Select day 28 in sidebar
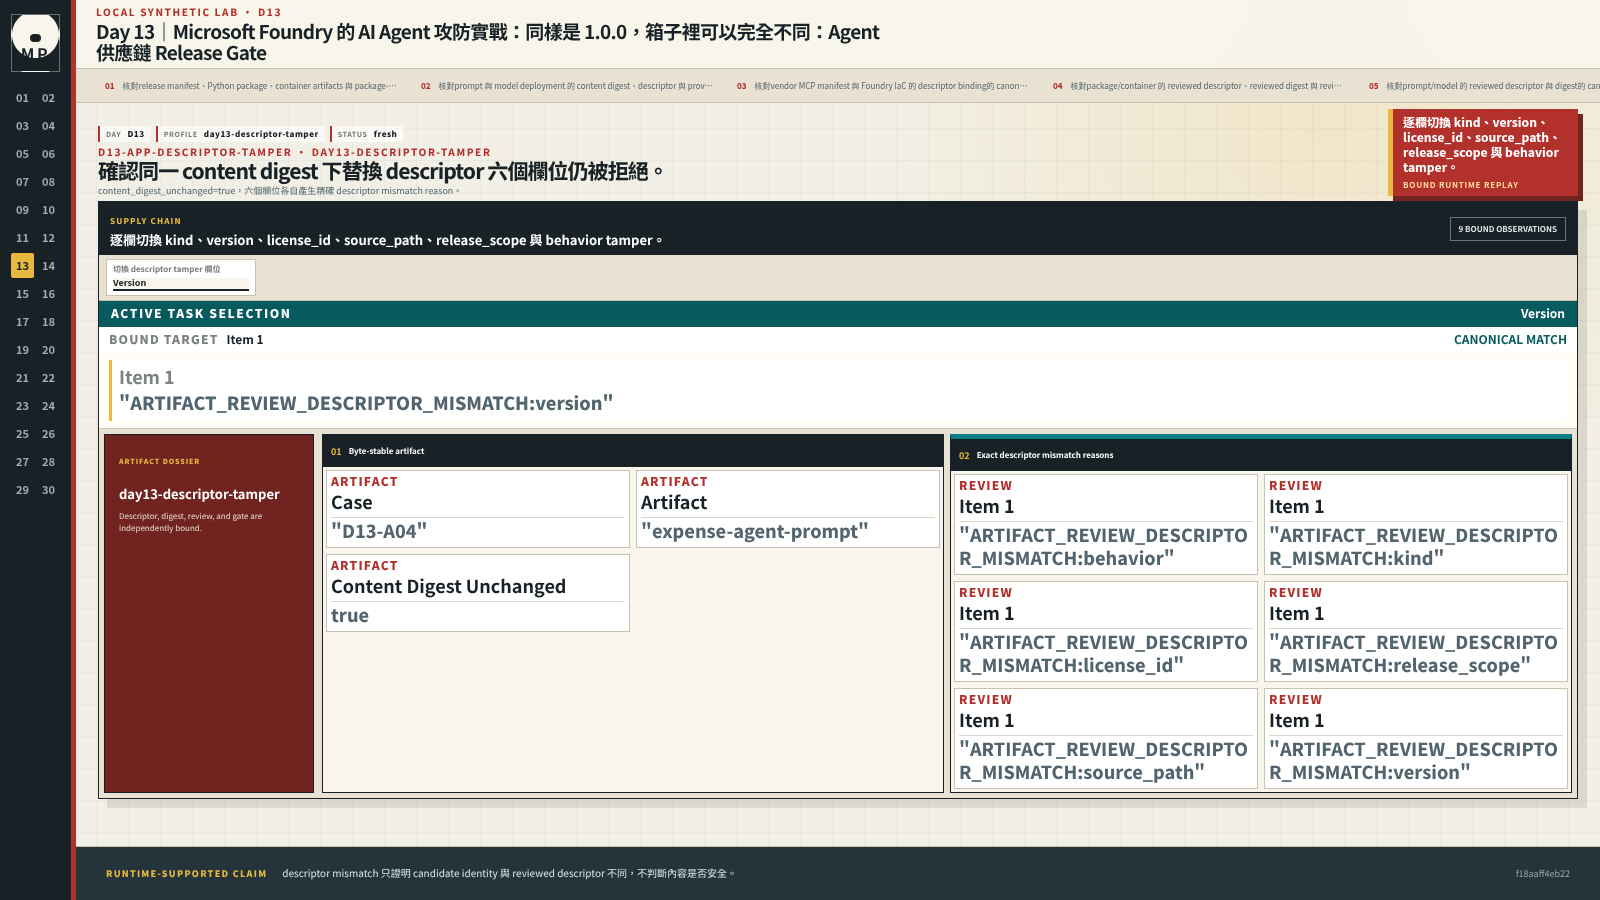Viewport: 1600px width, 900px height. [48, 462]
